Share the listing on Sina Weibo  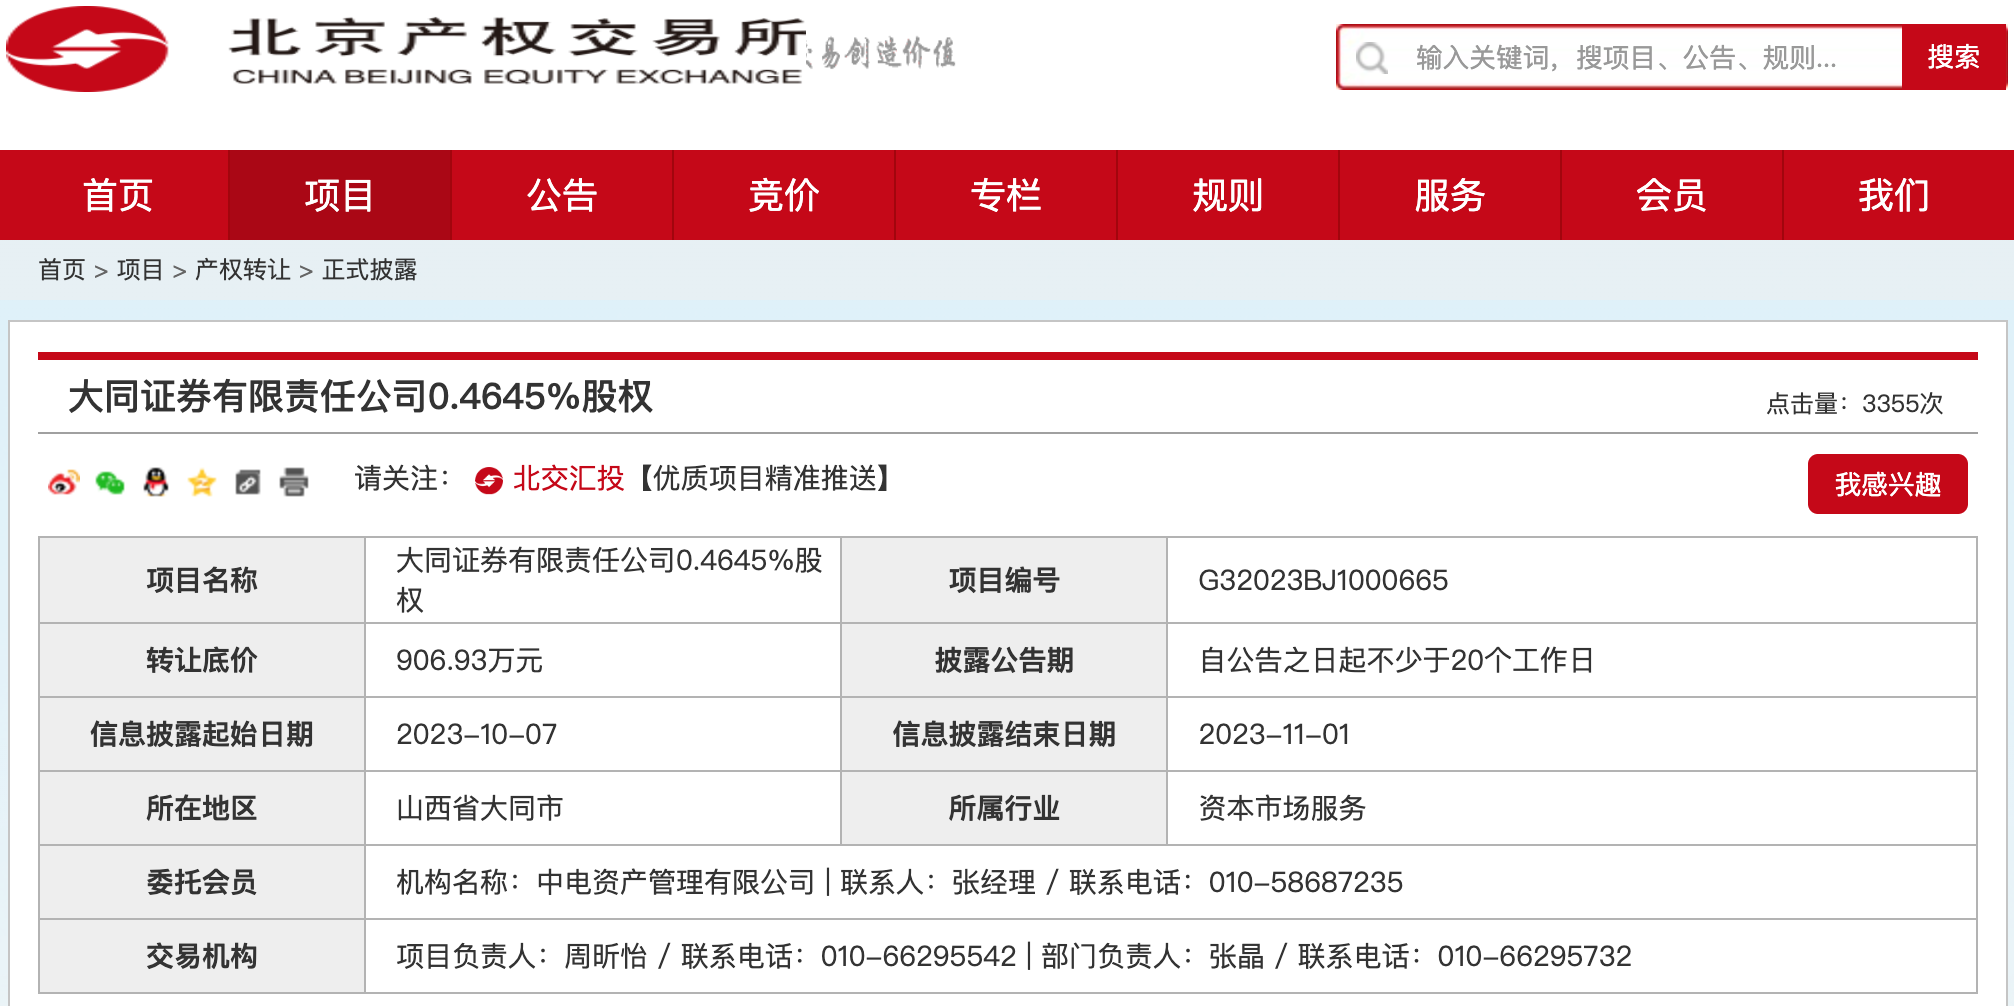tap(63, 483)
